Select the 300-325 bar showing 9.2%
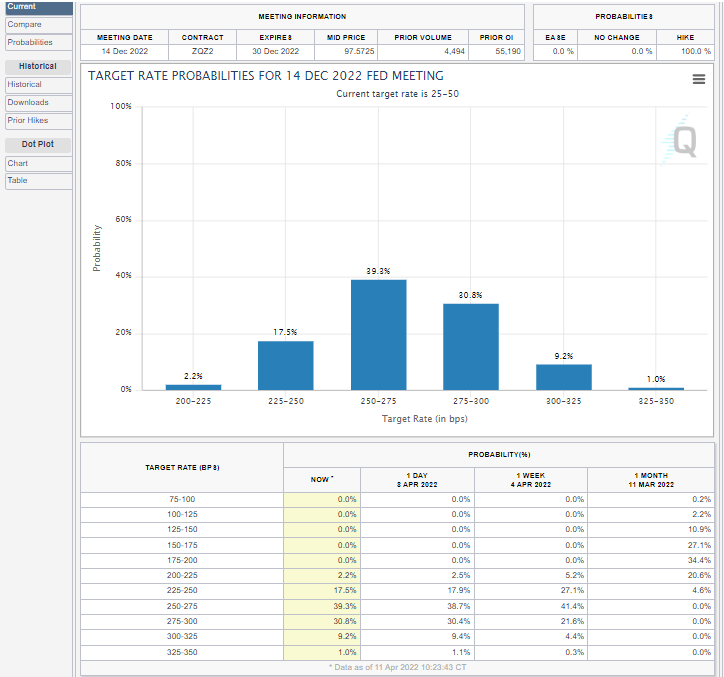 pyautogui.click(x=563, y=377)
